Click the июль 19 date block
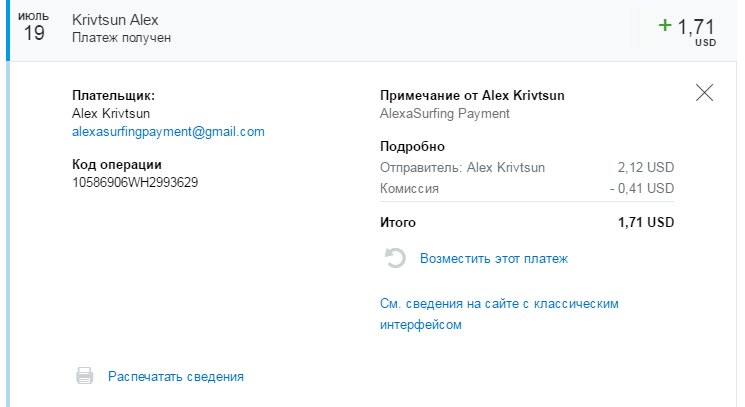 pyautogui.click(x=35, y=27)
